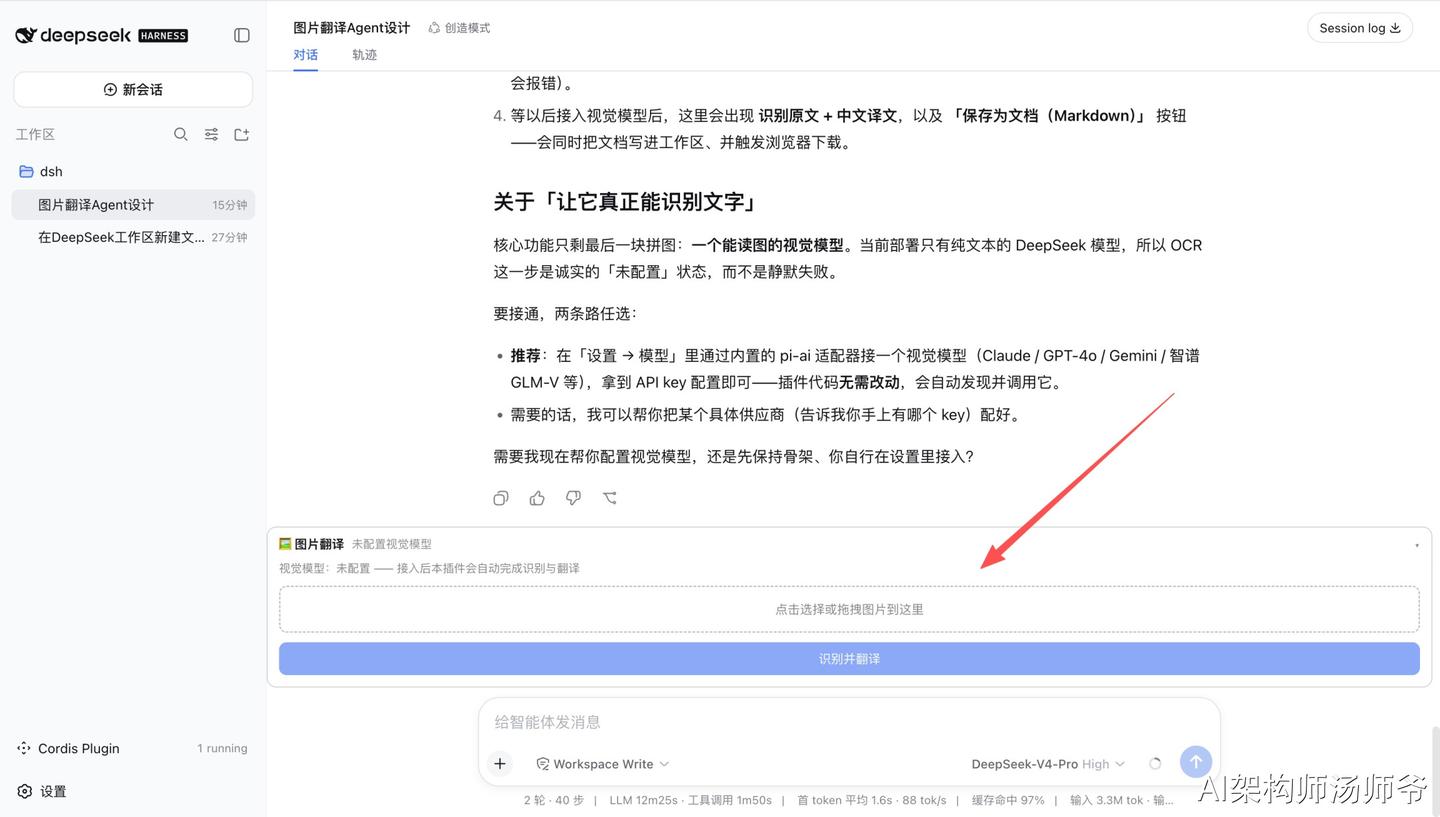Click the heading 关于「让它真正能识别文字」
The width and height of the screenshot is (1440, 817).
click(x=627, y=202)
